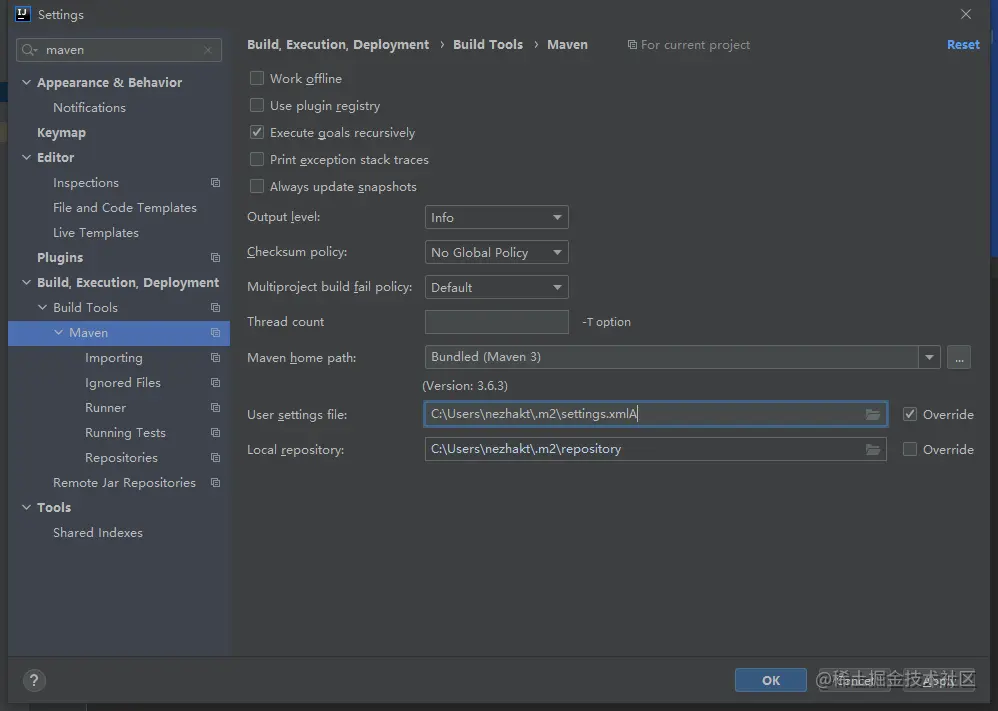Clear the maven search field

(x=208, y=50)
